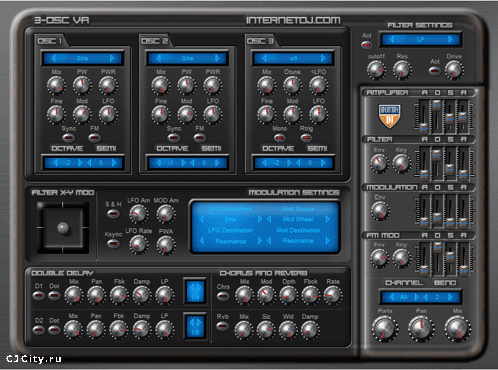The image size is (498, 370).
Task: Next waveform arrow for OSC 1
Action: pos(112,58)
